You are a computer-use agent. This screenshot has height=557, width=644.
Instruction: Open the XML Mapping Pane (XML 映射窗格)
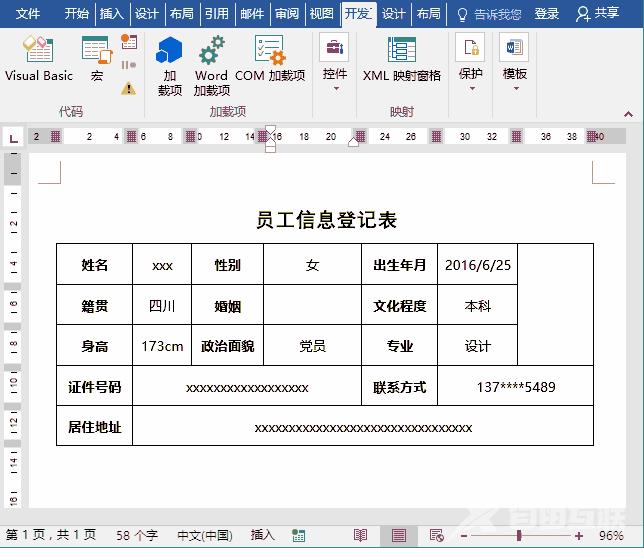(401, 59)
